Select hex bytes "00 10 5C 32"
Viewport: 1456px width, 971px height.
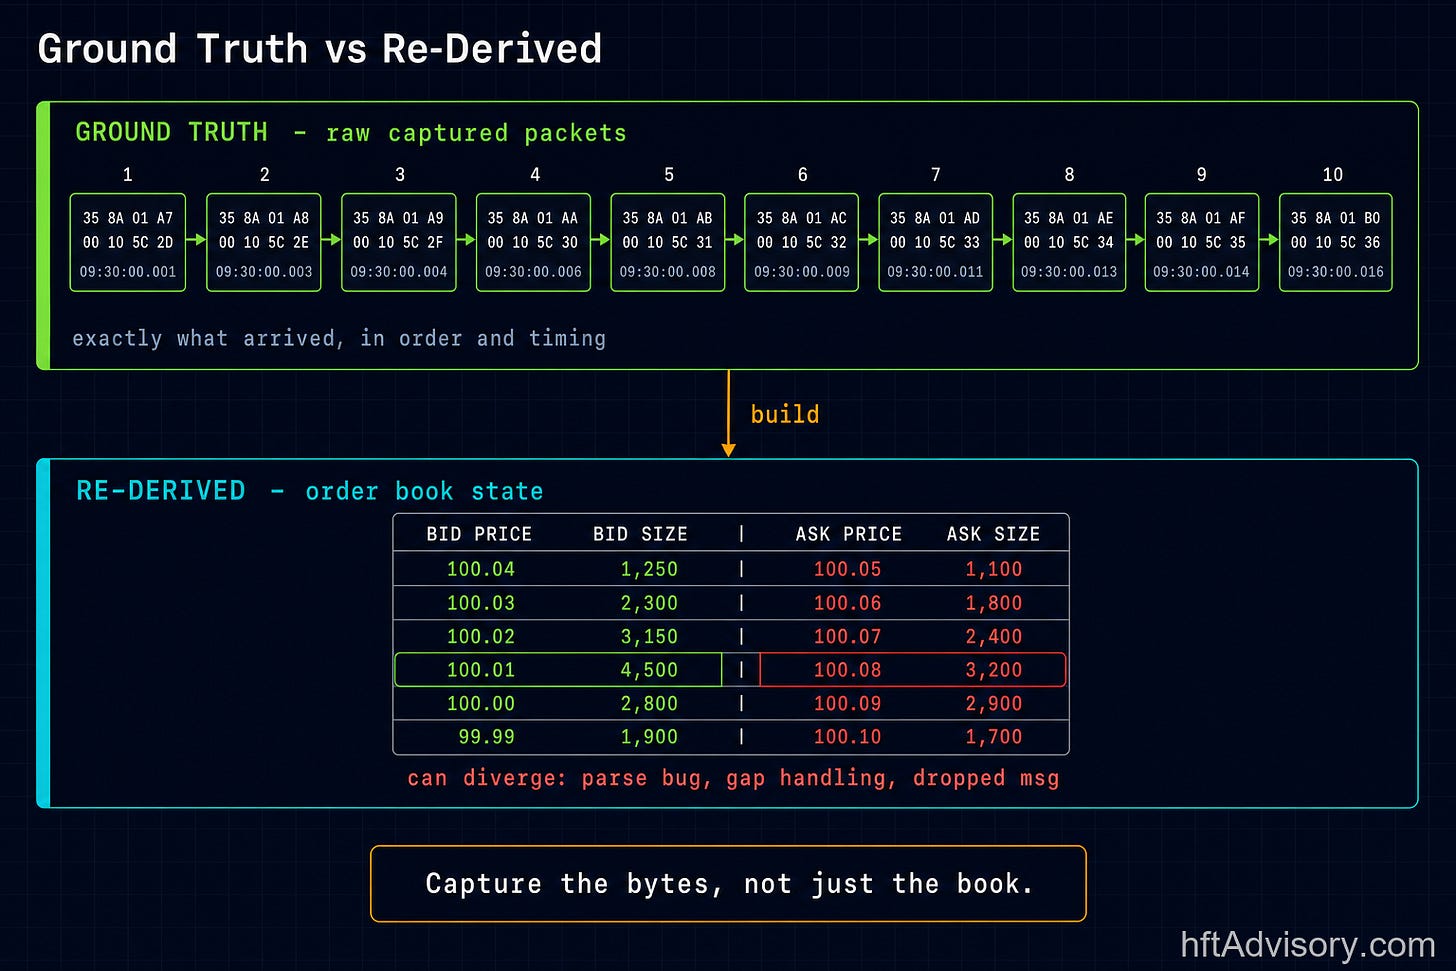pos(802,242)
